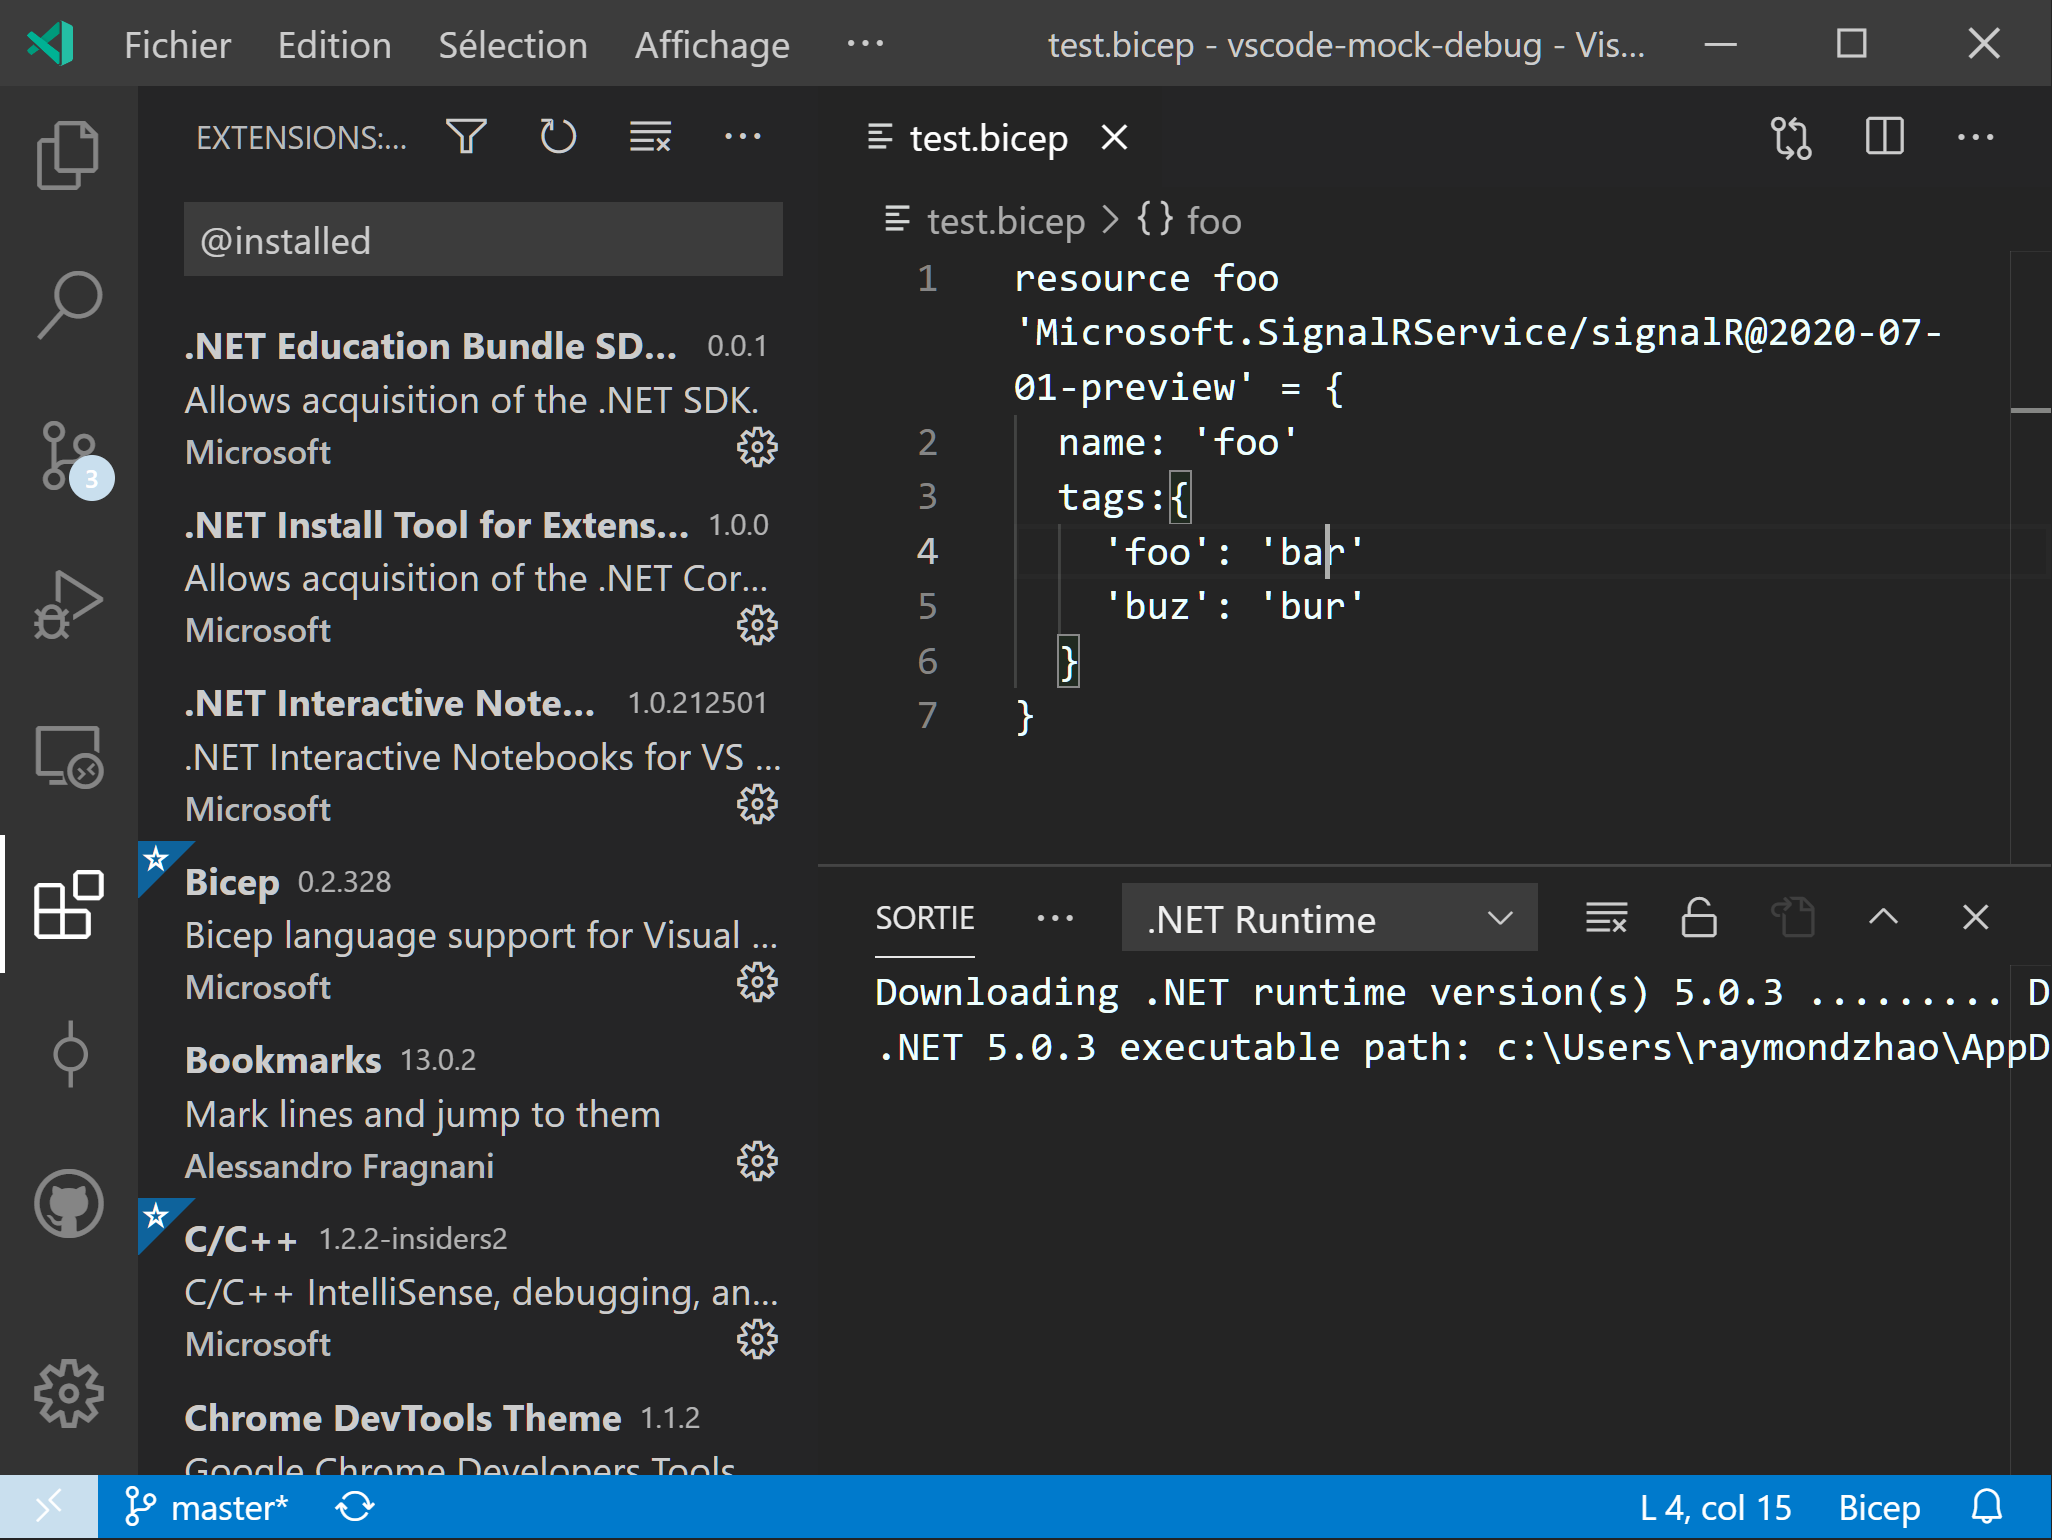The width and height of the screenshot is (2052, 1540).
Task: Manage .NET Education Bundle SDK extension gear
Action: point(757,448)
